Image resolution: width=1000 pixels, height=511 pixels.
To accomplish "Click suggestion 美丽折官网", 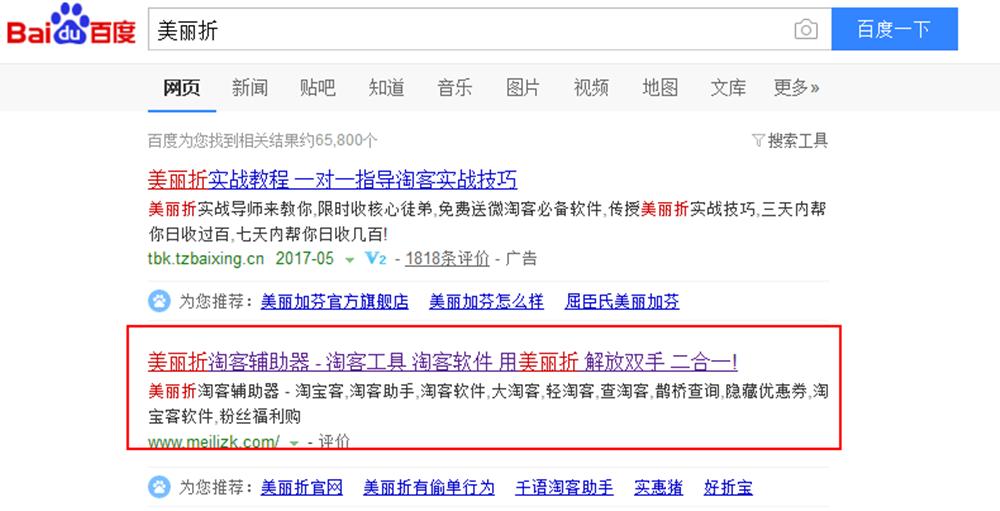I will tap(302, 488).
